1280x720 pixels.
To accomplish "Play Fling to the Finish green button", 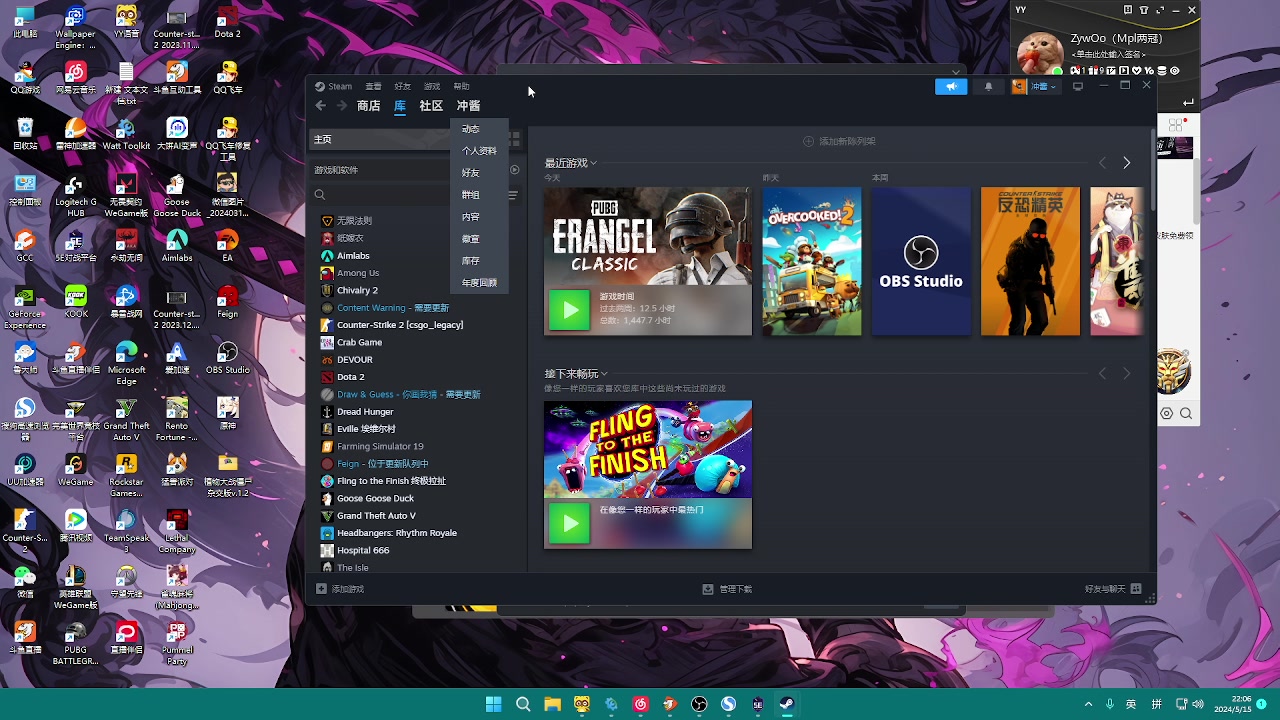I will coord(569,523).
